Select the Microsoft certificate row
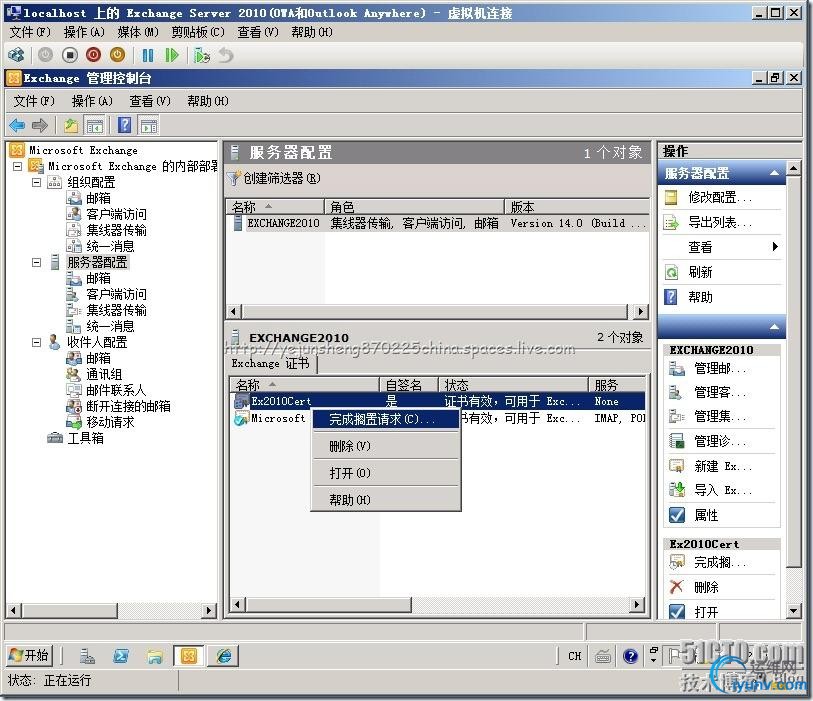This screenshot has height=701, width=813. coord(270,418)
